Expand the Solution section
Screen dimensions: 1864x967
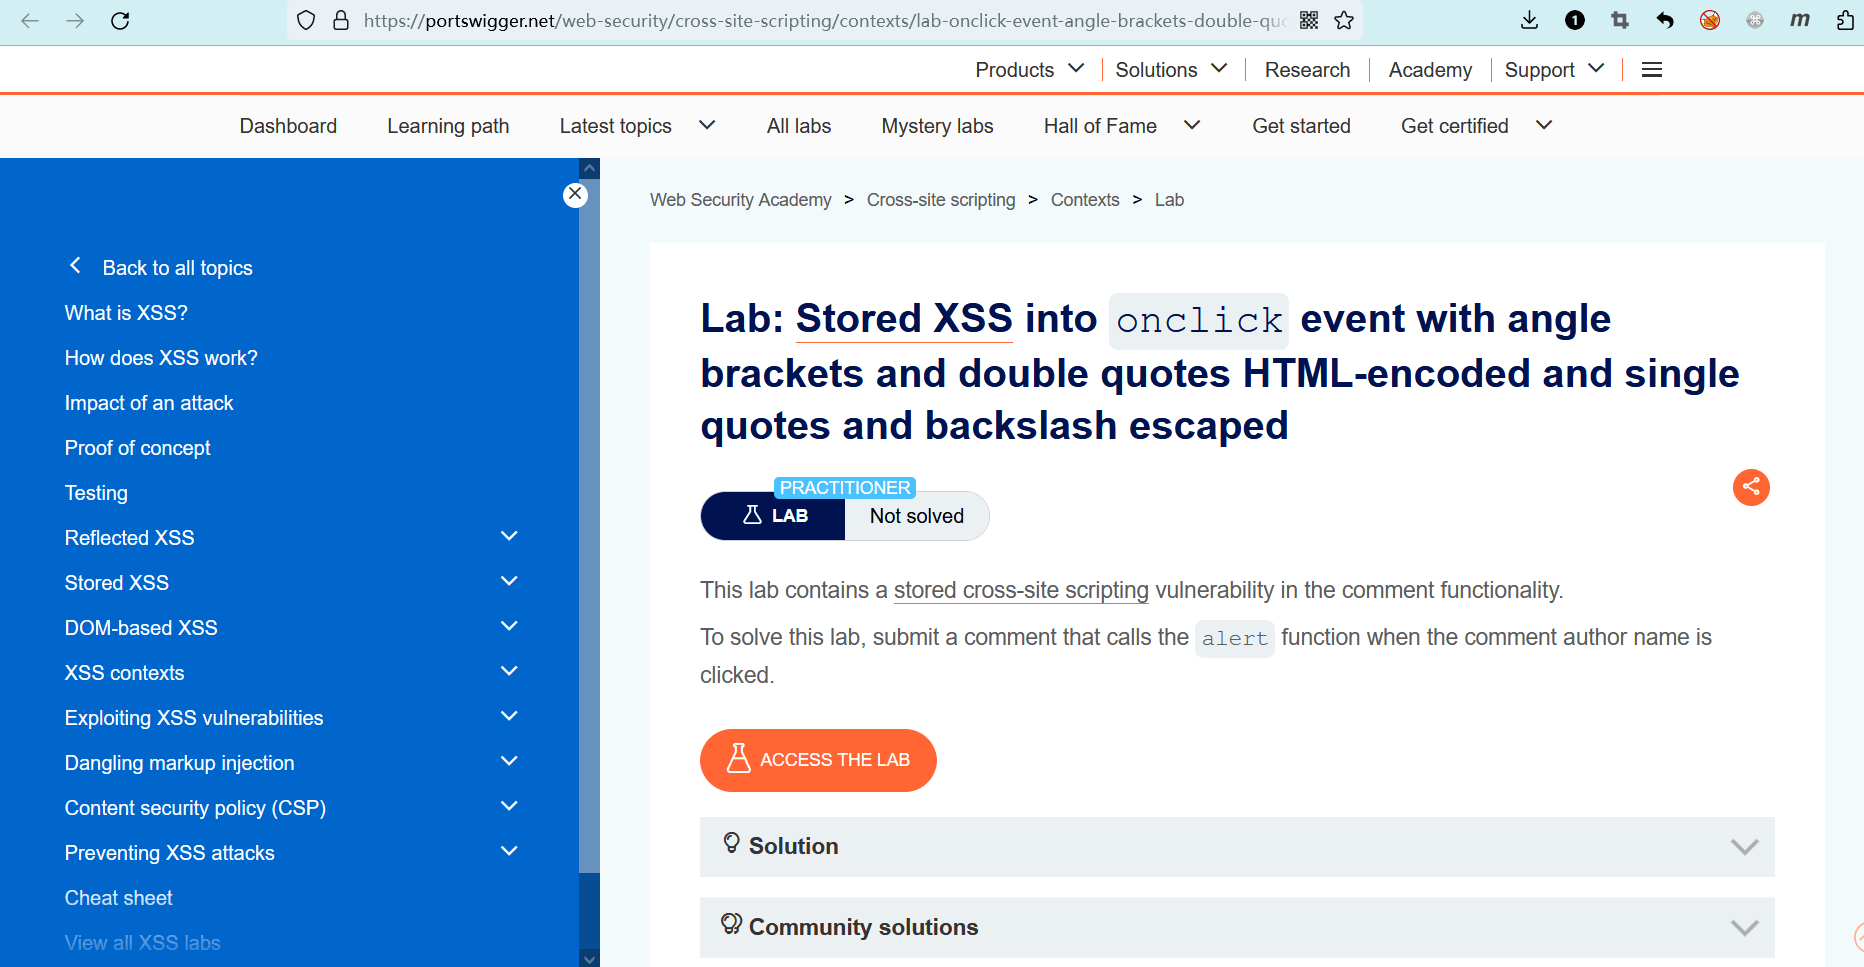[x=1236, y=847]
